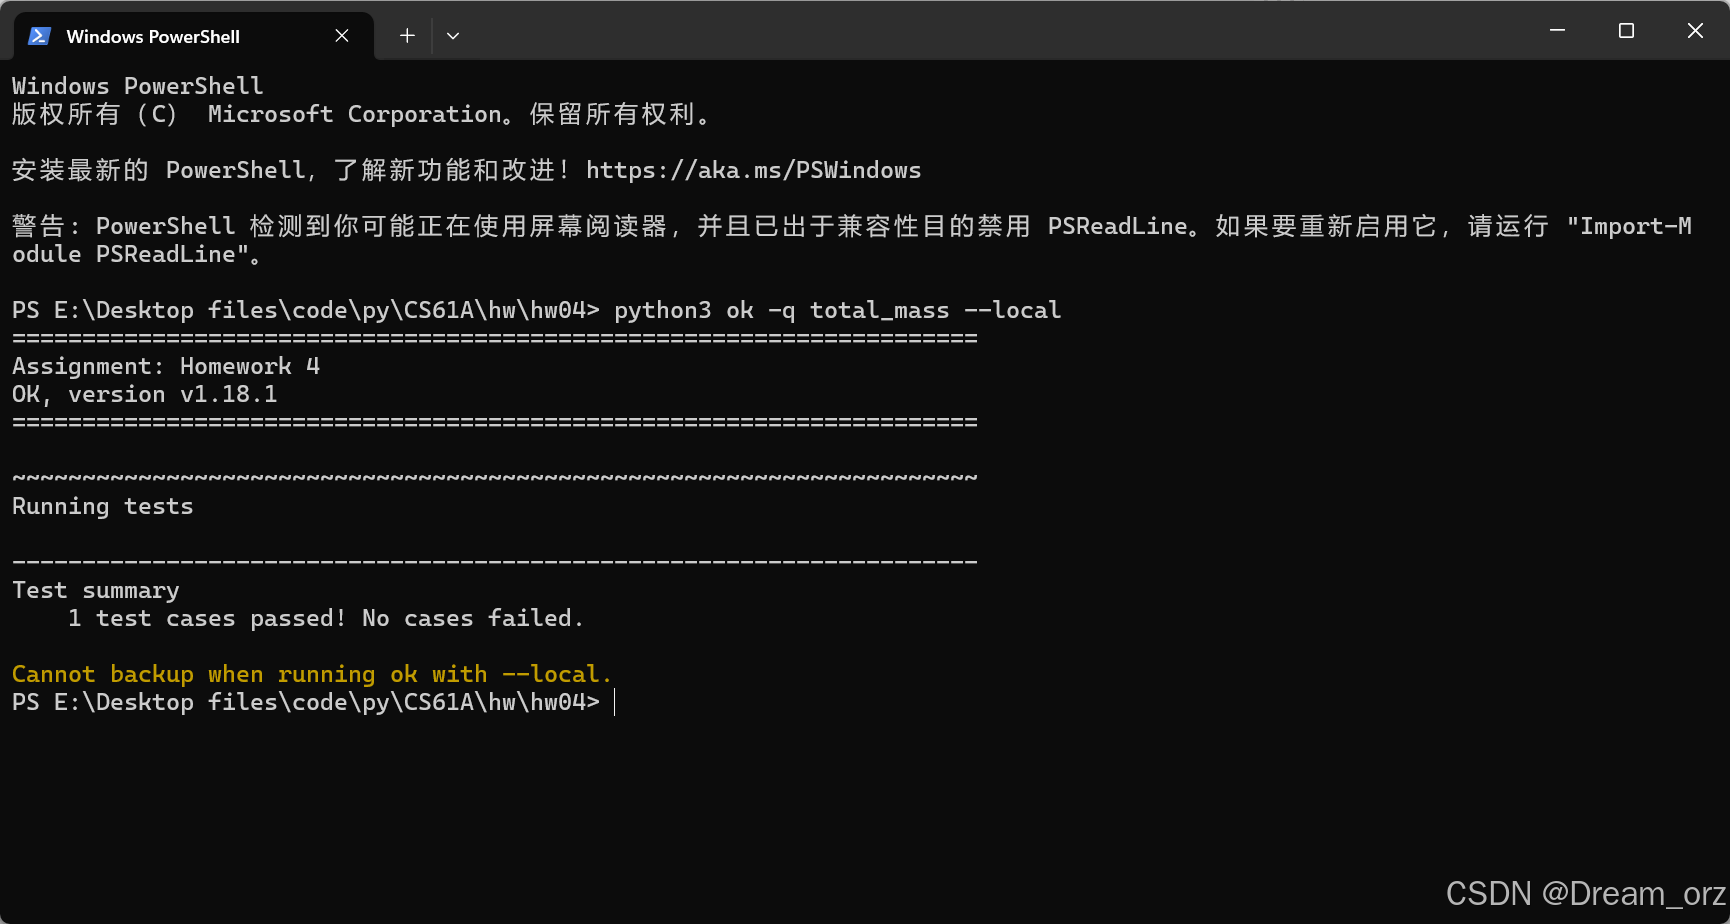Screen dimensions: 1730x924
Task: Click the Test summary line
Action: pyautogui.click(x=95, y=590)
